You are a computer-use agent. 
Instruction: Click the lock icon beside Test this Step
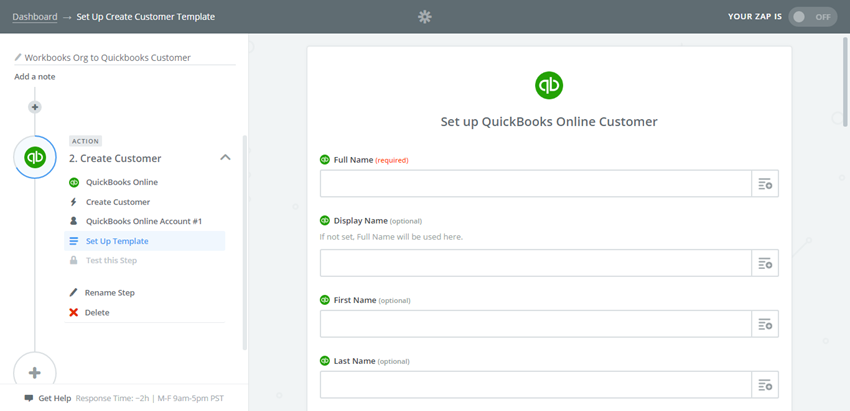(x=74, y=260)
